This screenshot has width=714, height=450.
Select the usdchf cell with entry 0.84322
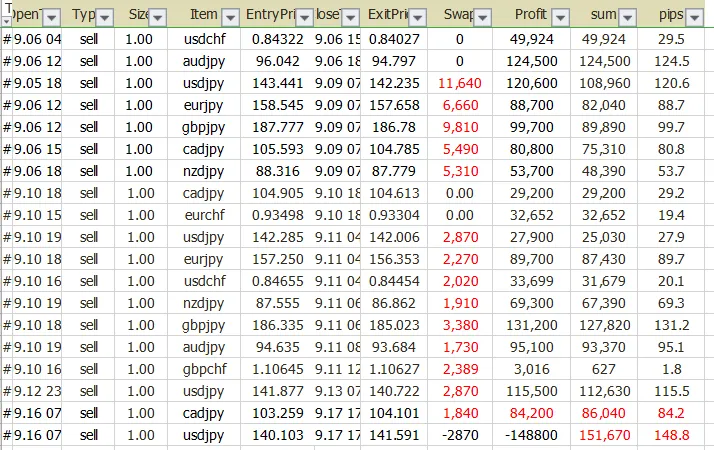[x=204, y=39]
